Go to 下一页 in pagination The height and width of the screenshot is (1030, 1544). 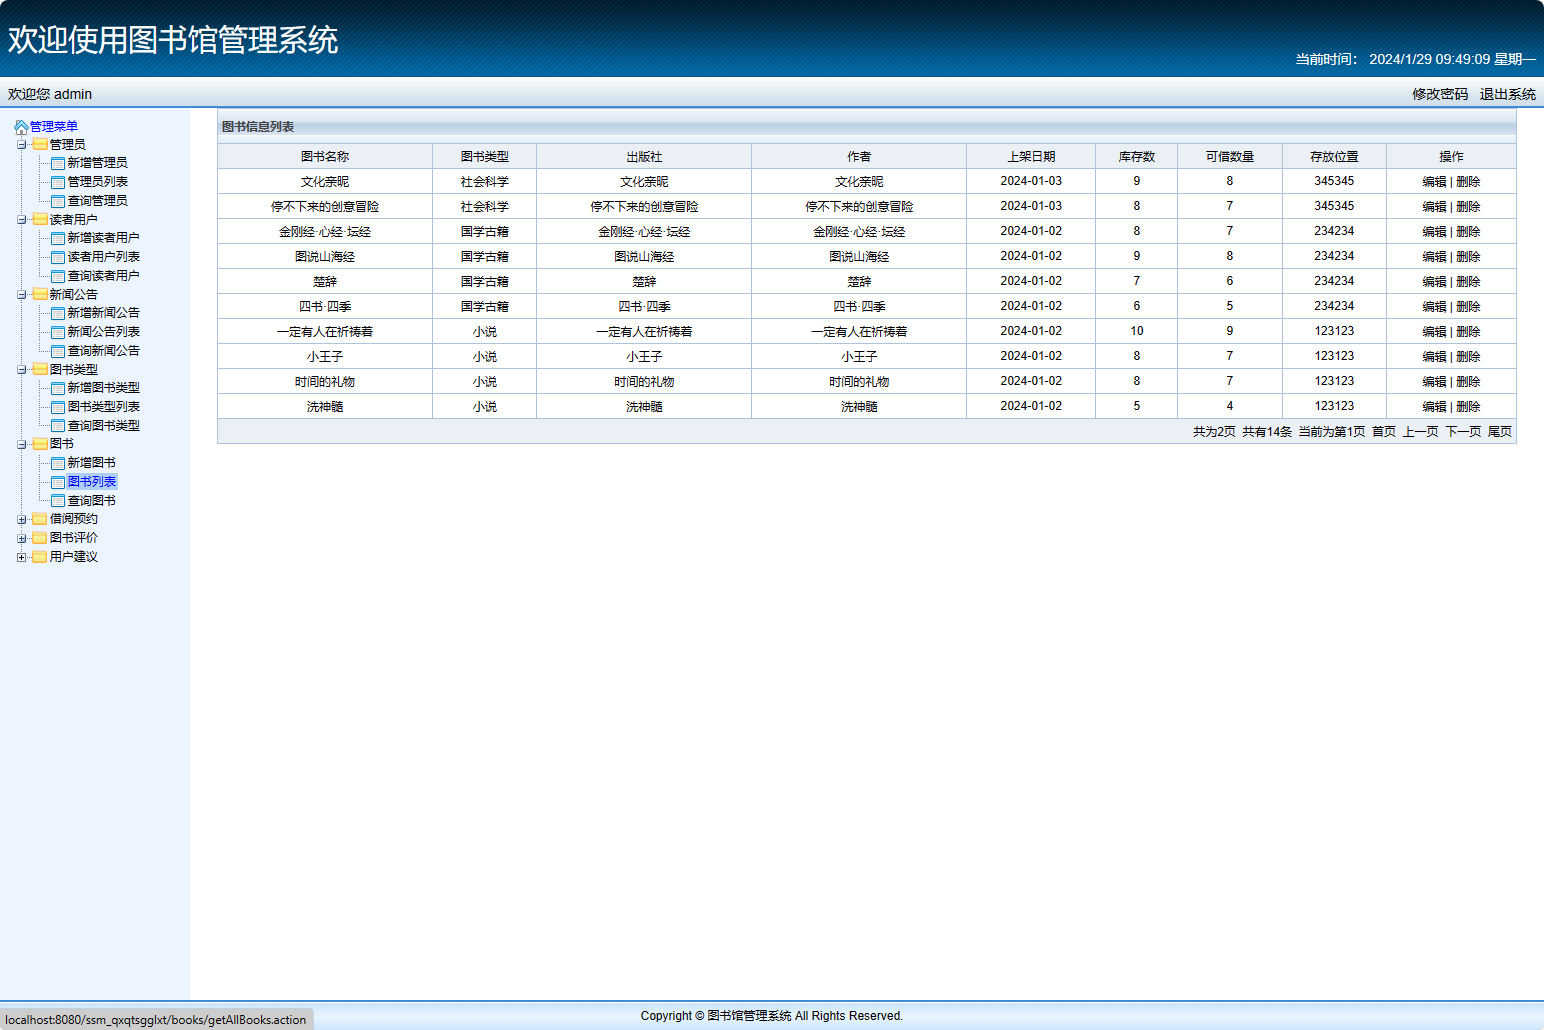(1464, 432)
